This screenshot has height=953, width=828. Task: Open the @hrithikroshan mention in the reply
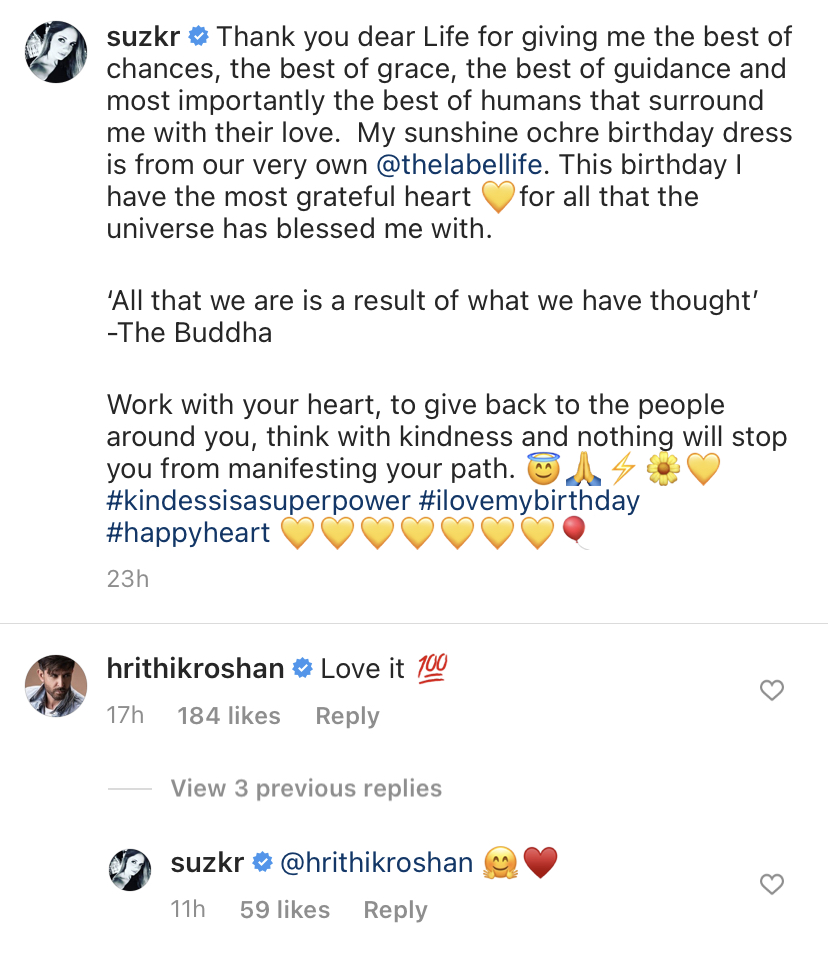pos(377,862)
